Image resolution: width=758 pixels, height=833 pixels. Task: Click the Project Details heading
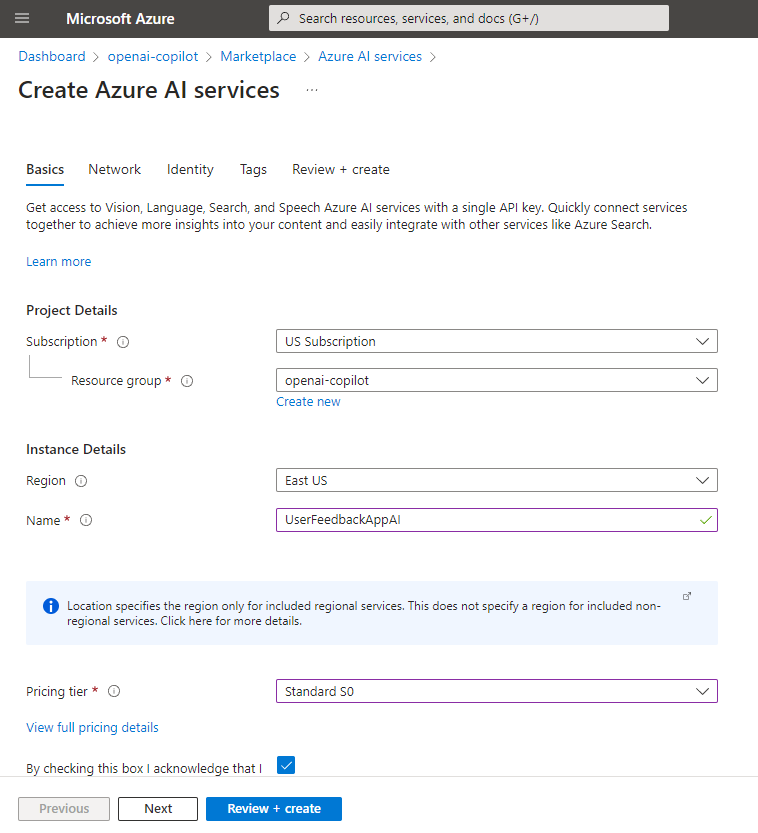coord(72,310)
